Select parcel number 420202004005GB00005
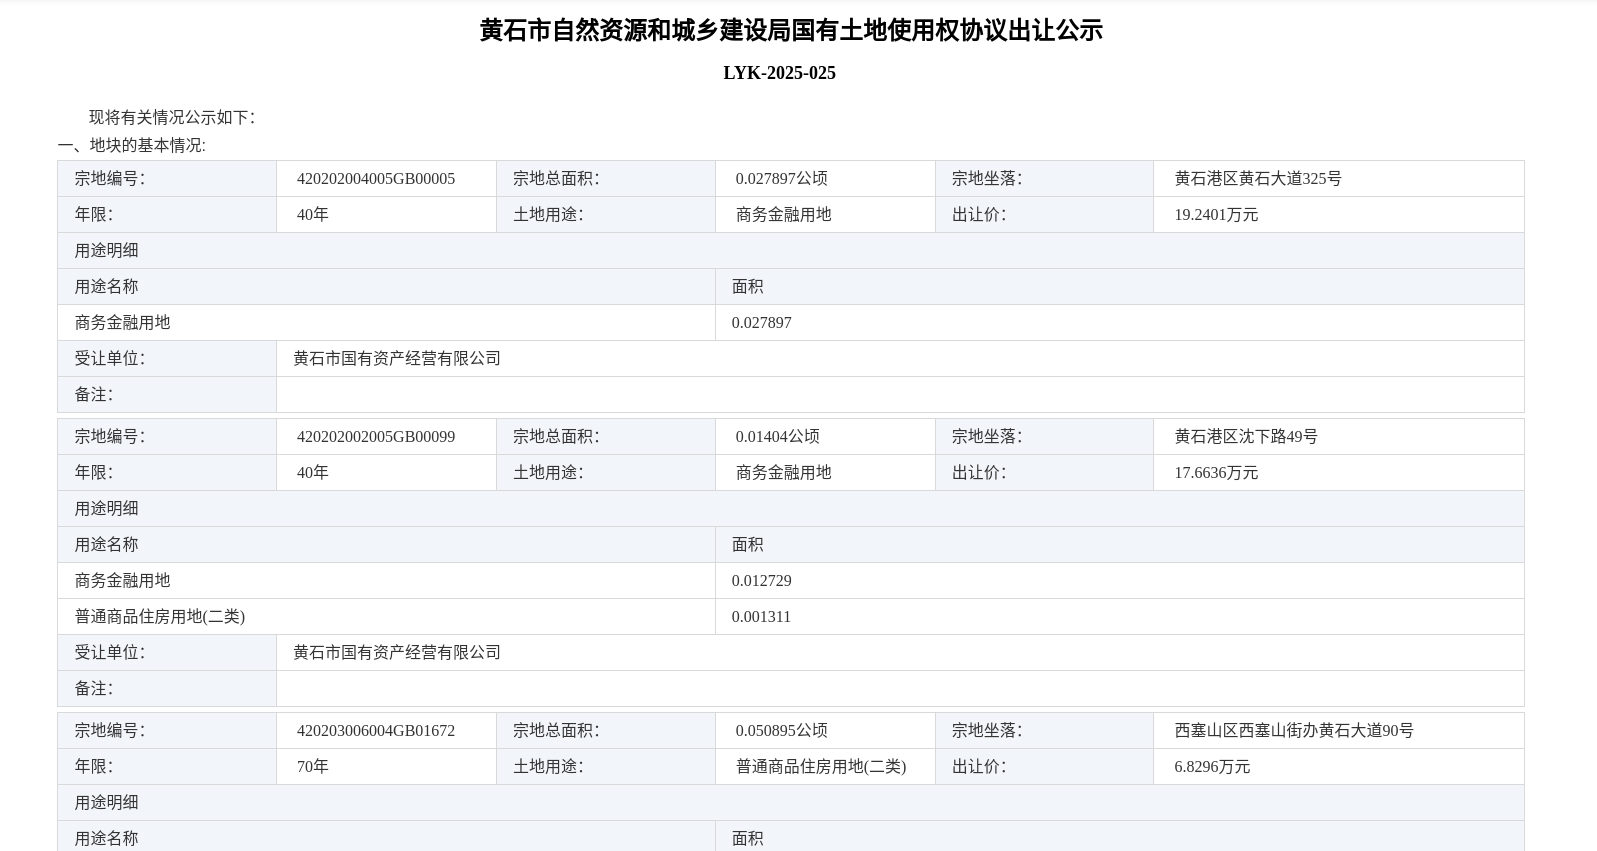 (x=375, y=179)
